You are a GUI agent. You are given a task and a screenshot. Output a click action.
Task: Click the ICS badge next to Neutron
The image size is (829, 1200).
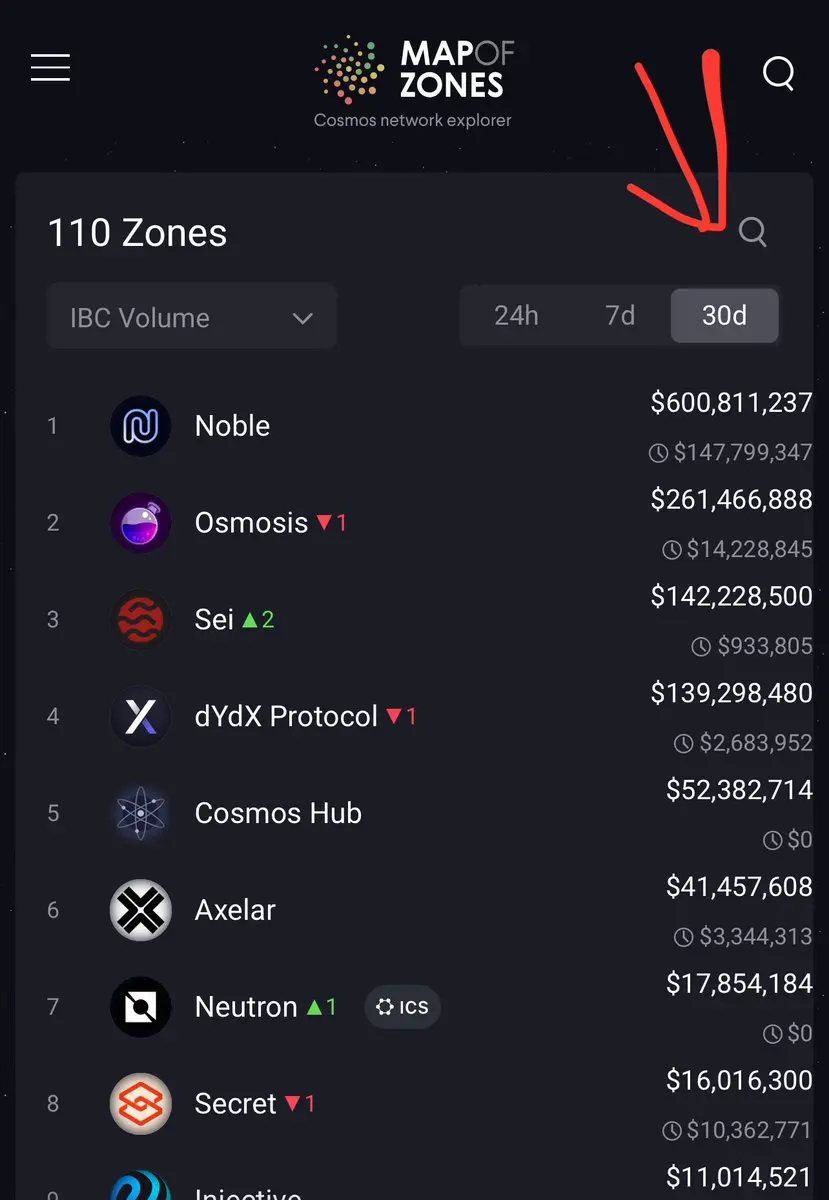402,1007
